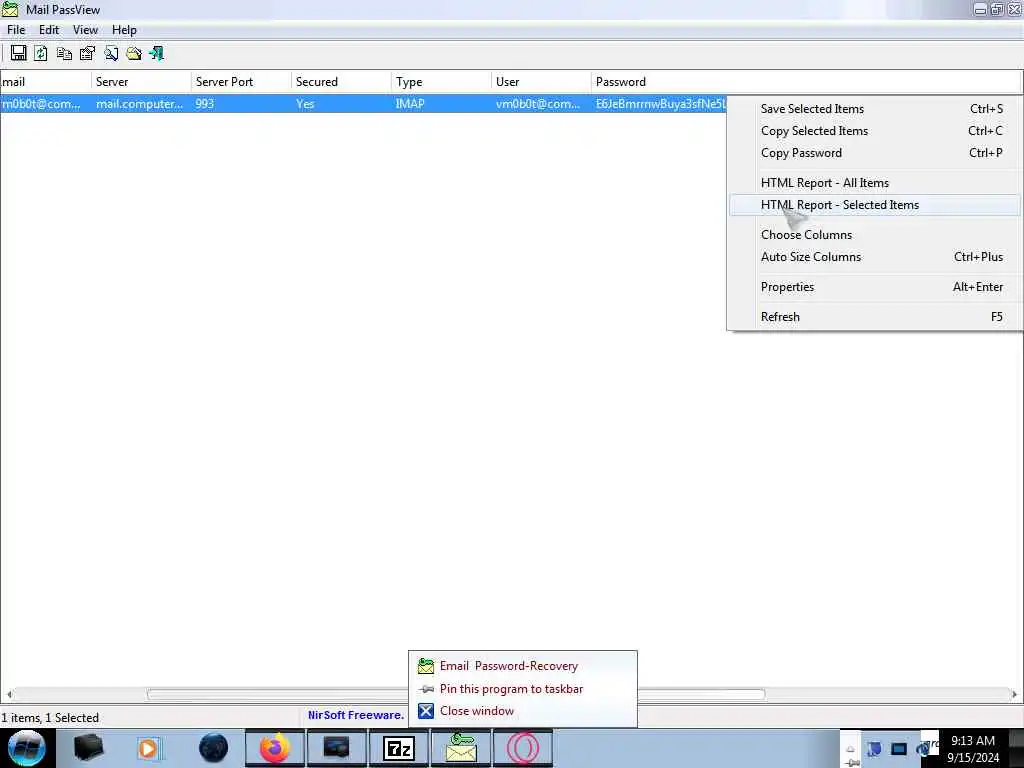Click the IMAP type cell
This screenshot has height=768, width=1024.
pos(410,104)
